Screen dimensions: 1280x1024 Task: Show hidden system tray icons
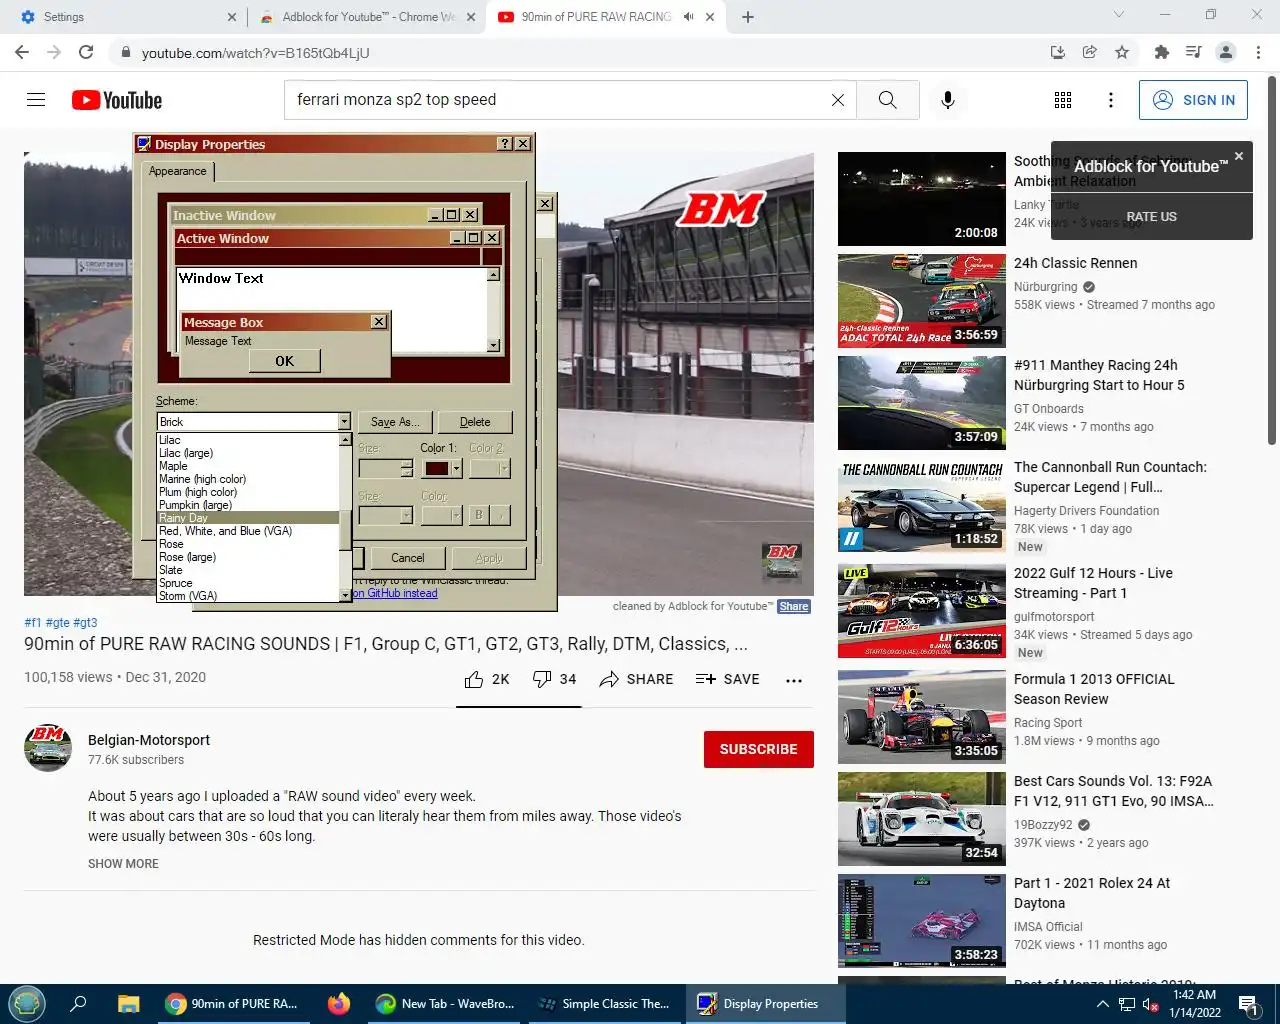(x=1102, y=1004)
